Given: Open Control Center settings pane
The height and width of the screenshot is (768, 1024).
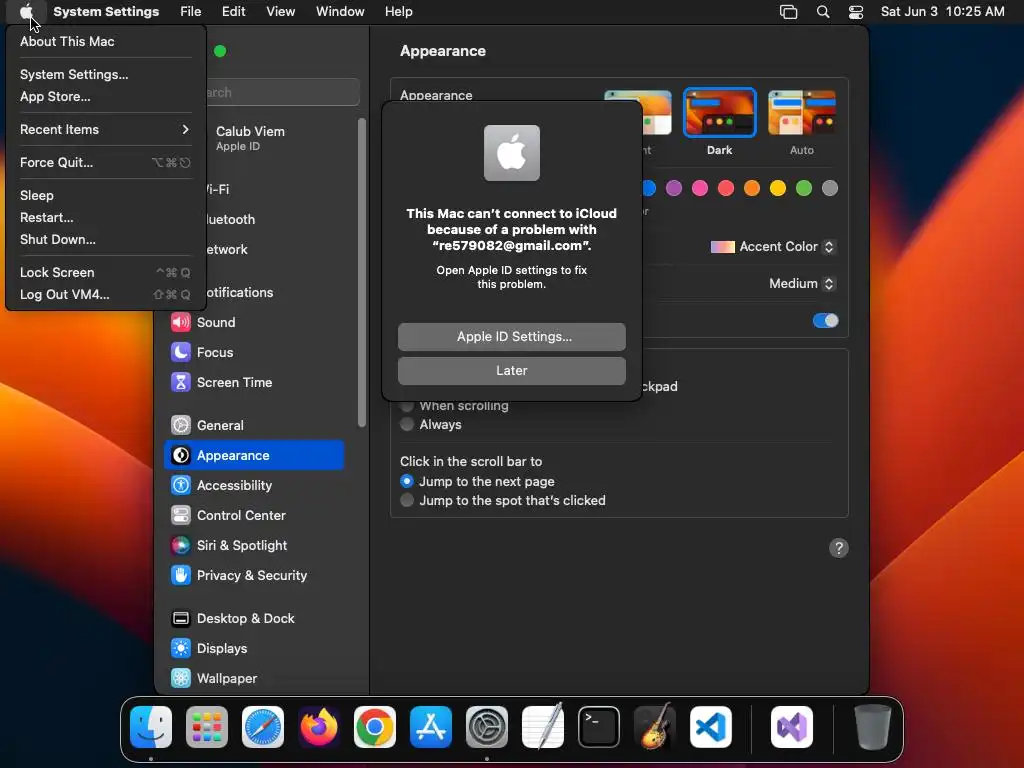Looking at the screenshot, I should click(255, 515).
